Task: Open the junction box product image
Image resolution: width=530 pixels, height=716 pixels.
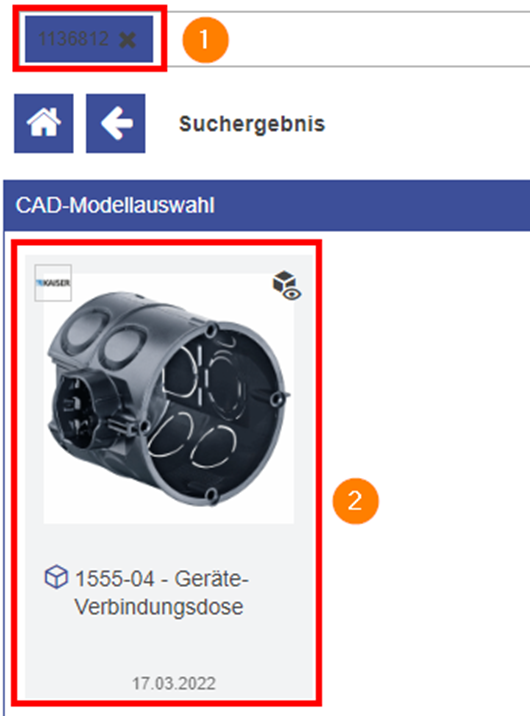Action: [169, 398]
